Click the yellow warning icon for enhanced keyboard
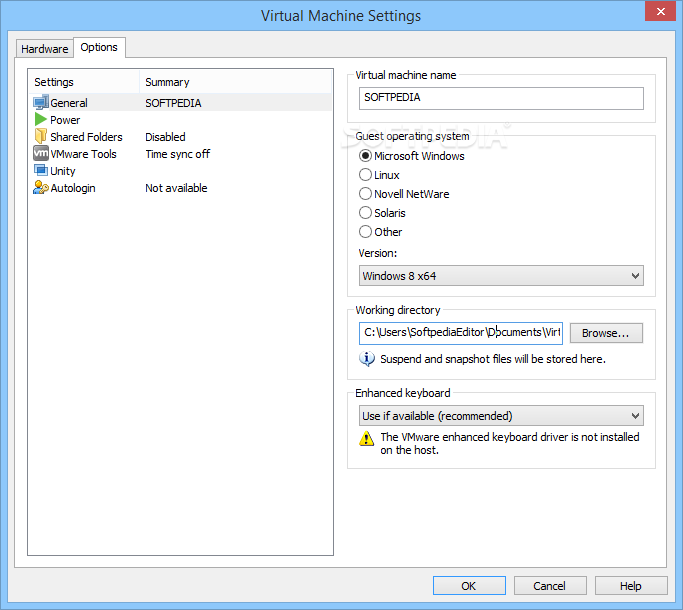This screenshot has width=683, height=610. coord(366,438)
